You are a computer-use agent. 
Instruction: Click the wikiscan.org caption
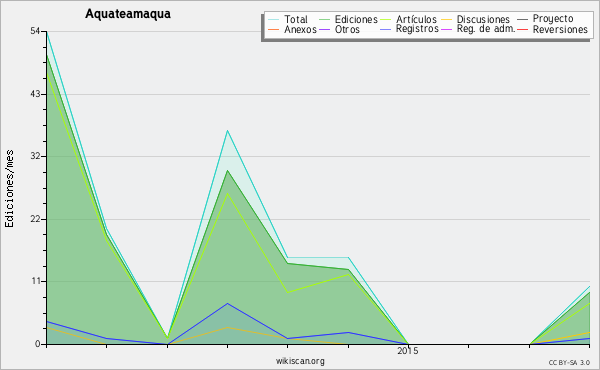tap(300, 361)
